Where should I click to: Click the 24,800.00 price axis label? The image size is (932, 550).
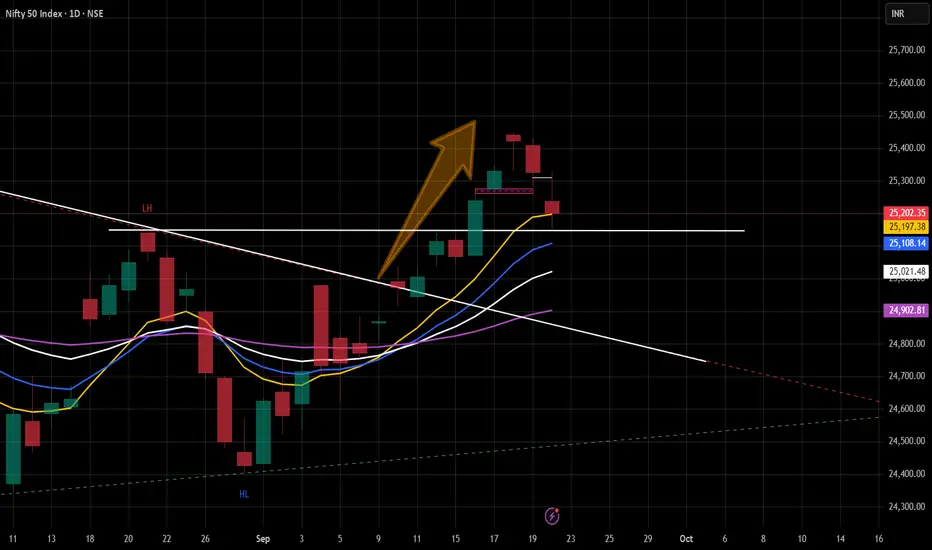tap(906, 344)
